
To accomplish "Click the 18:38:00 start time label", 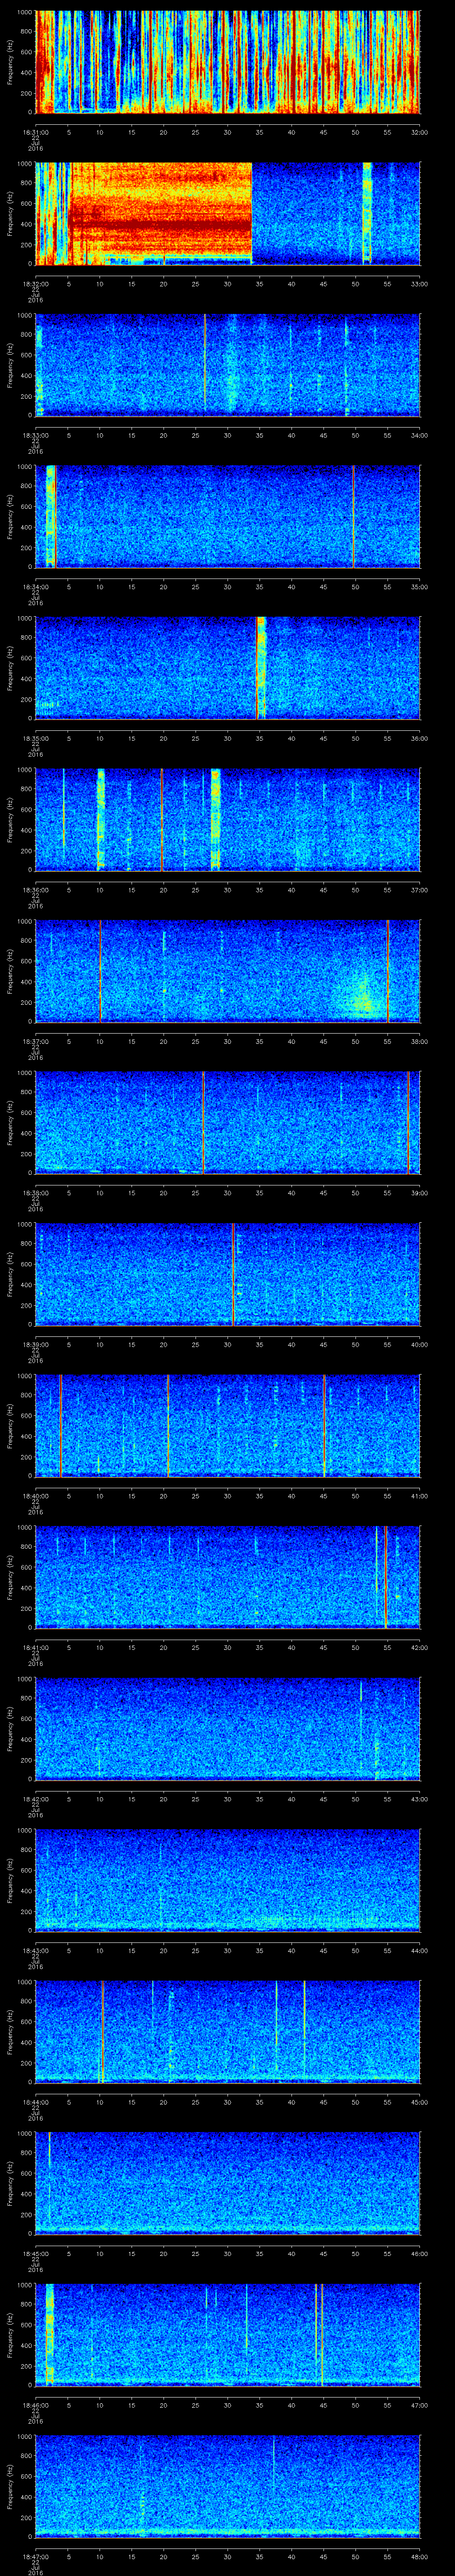I will click(35, 1192).
